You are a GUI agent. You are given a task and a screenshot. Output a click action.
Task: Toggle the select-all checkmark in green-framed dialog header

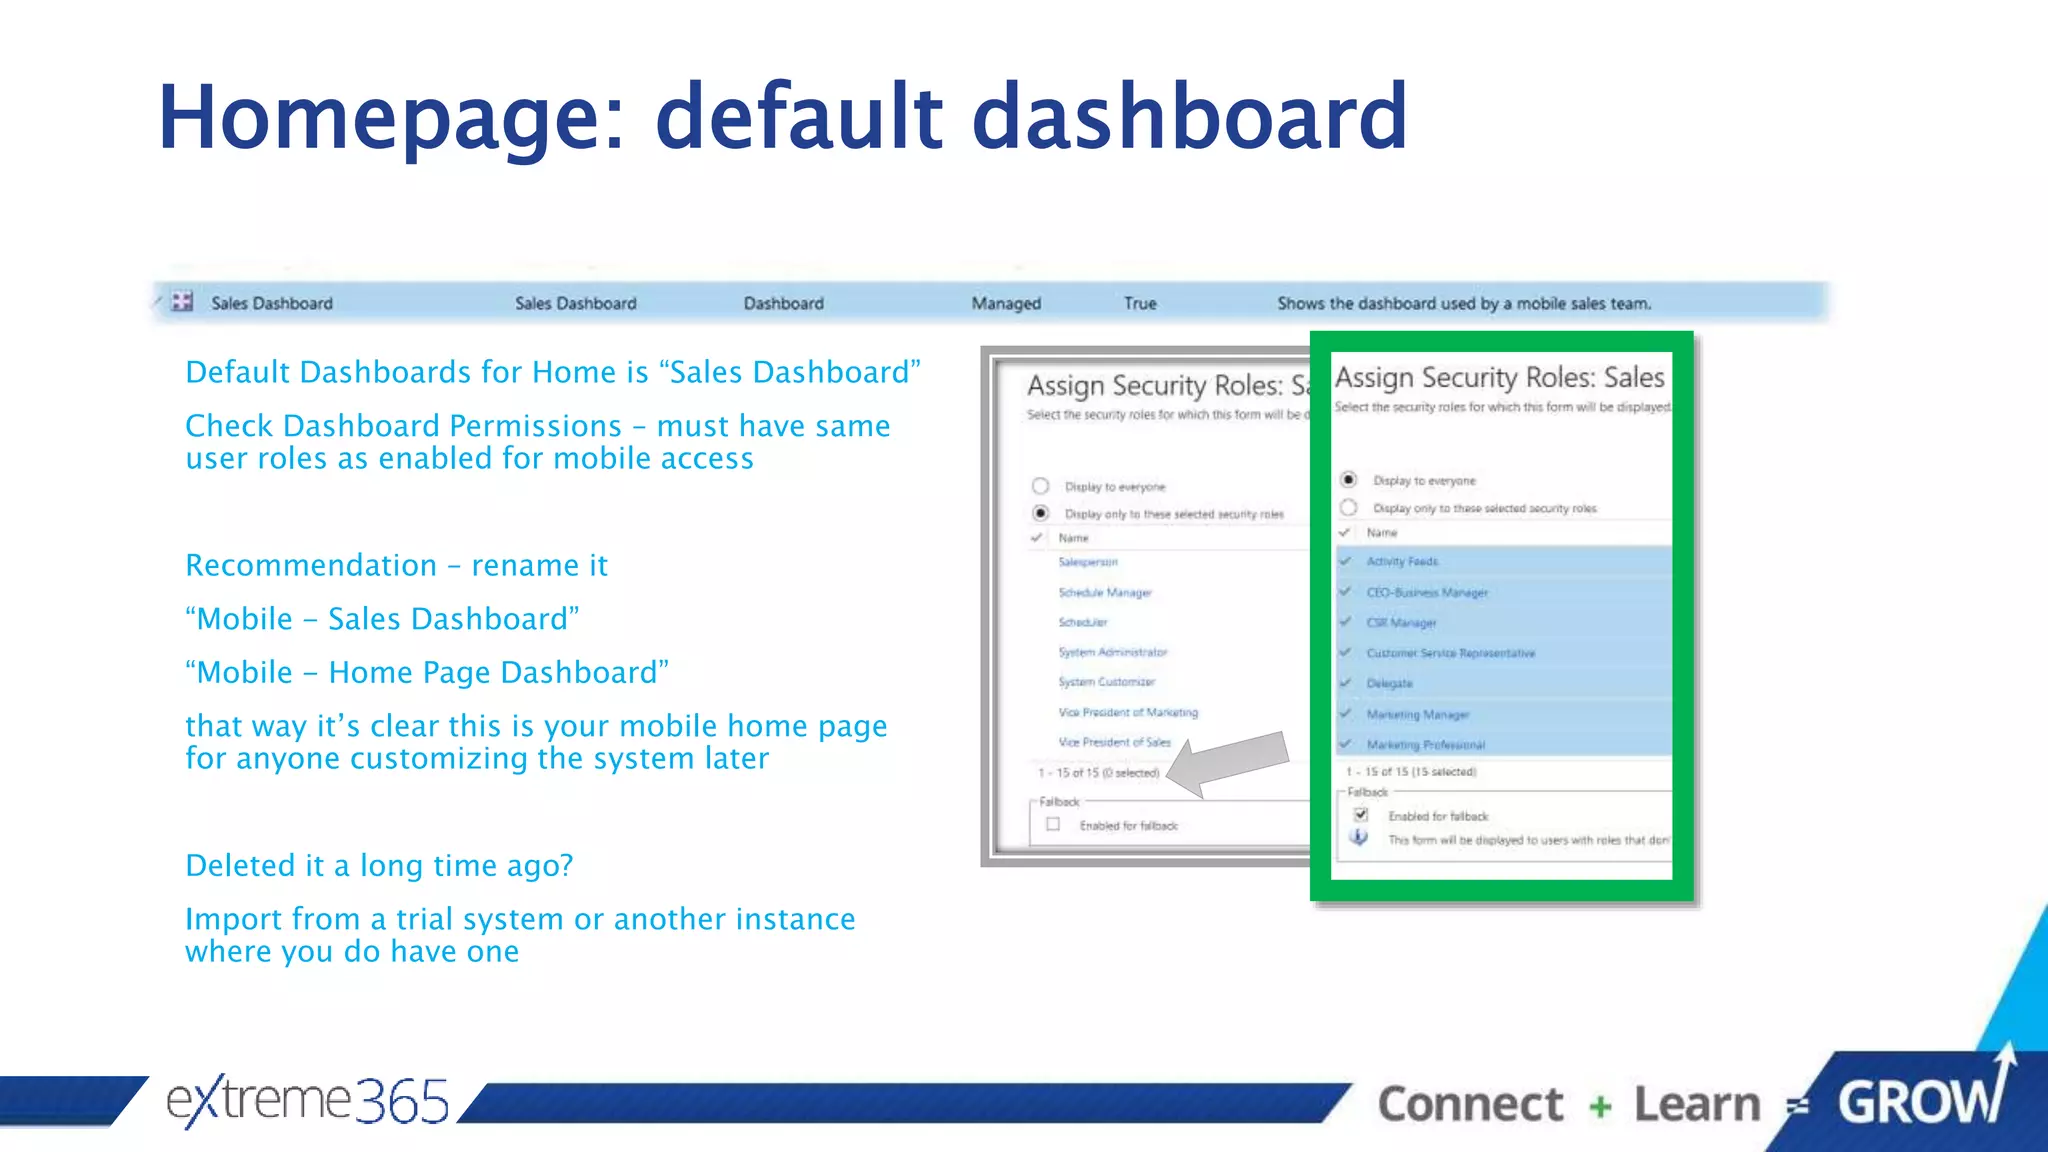[1345, 532]
